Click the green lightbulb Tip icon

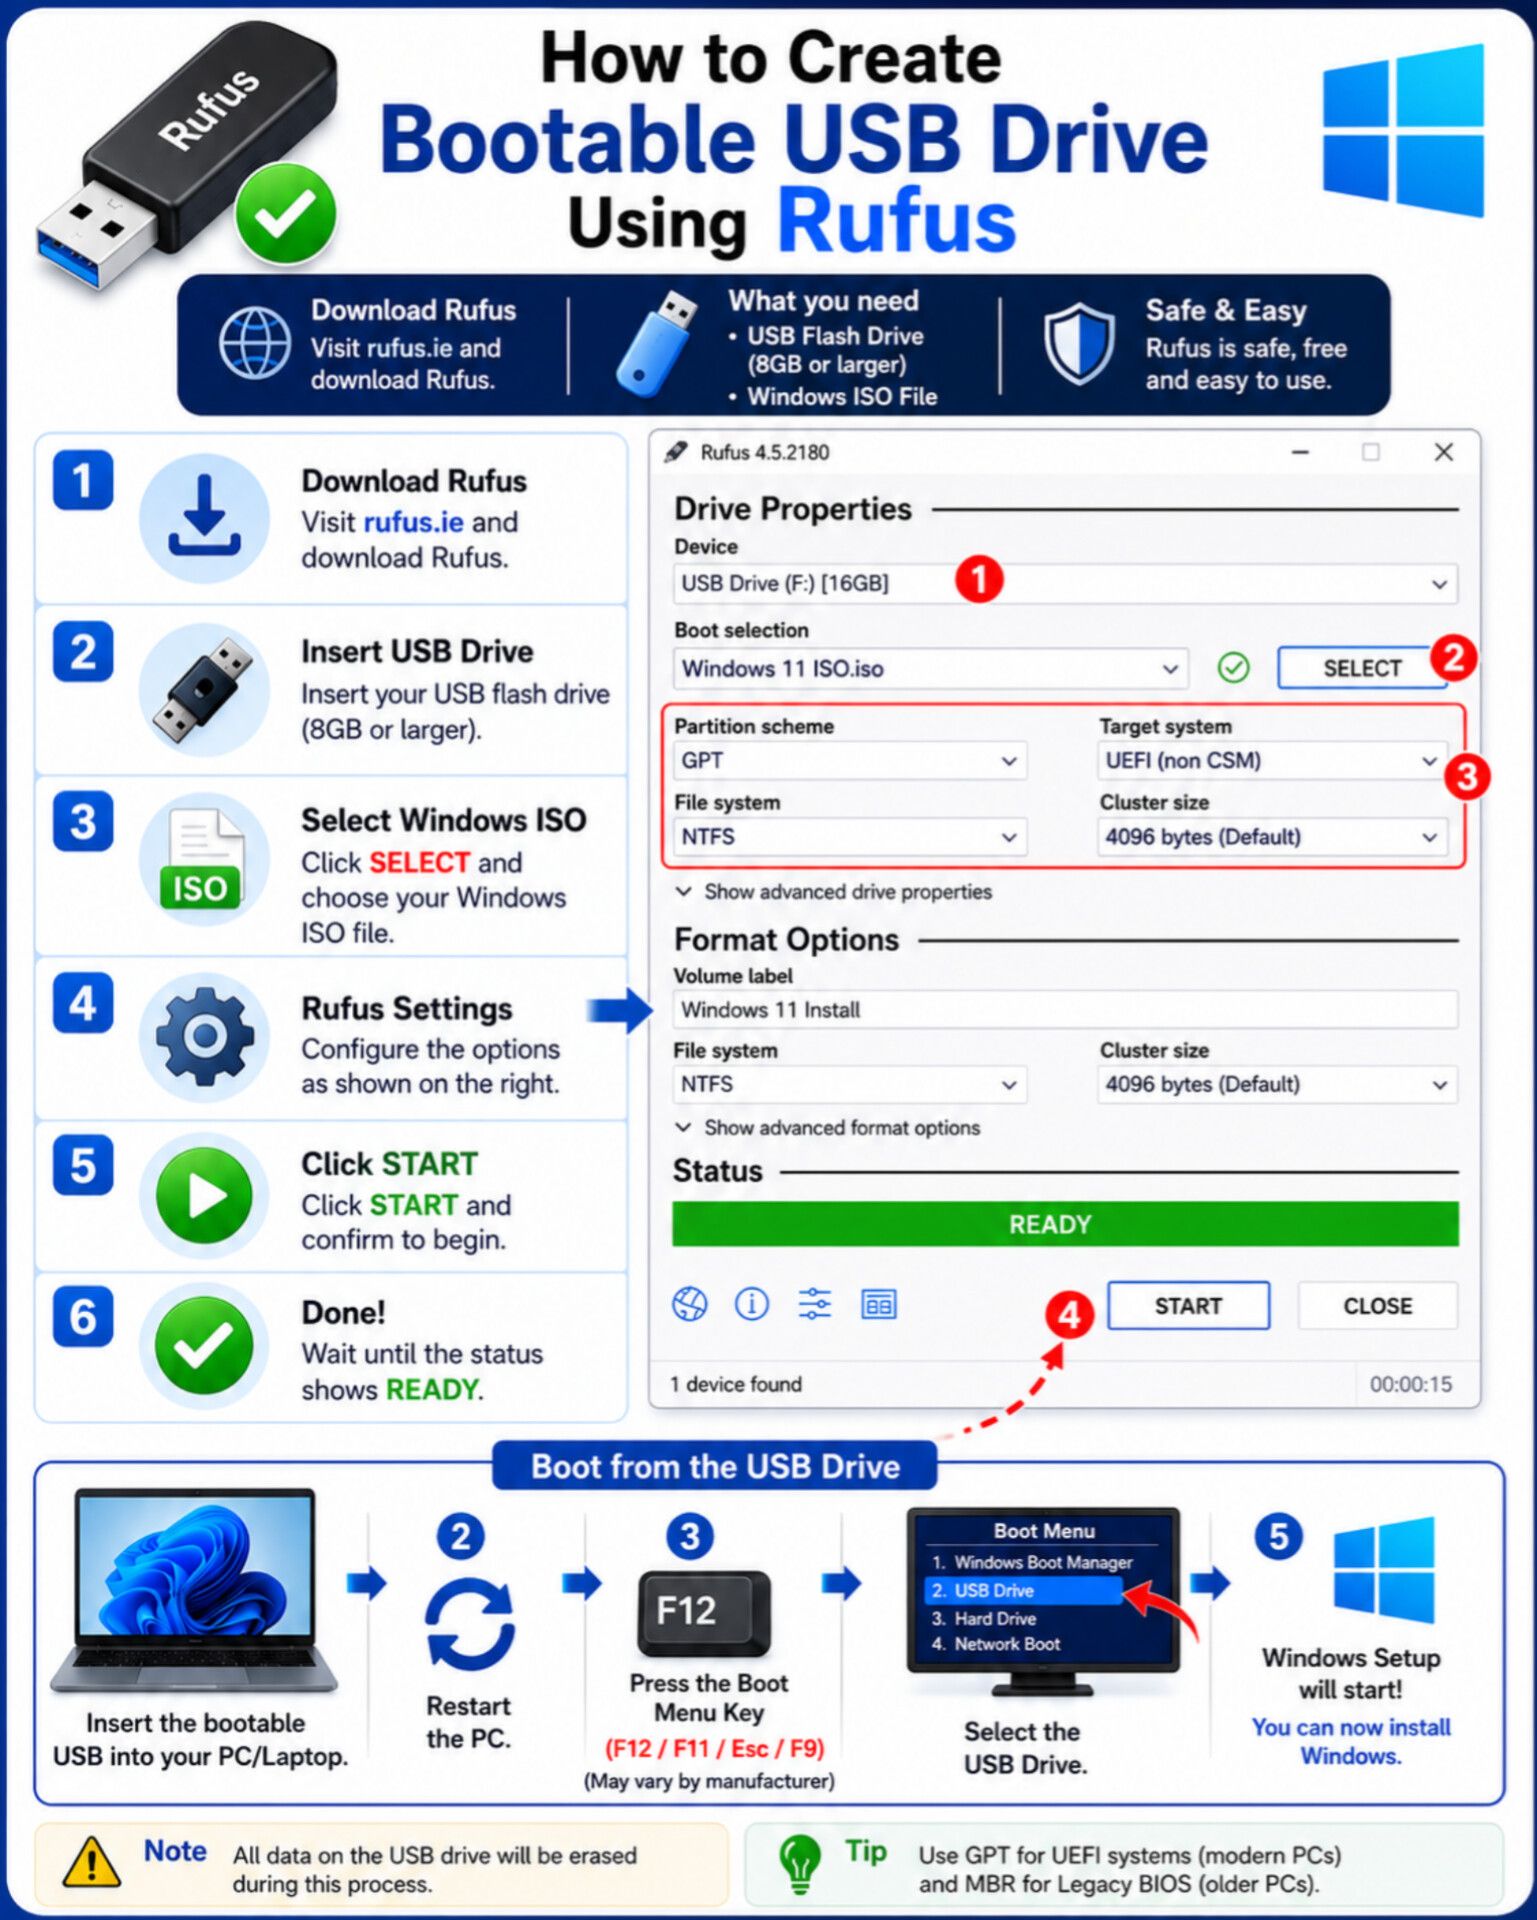[x=800, y=1863]
